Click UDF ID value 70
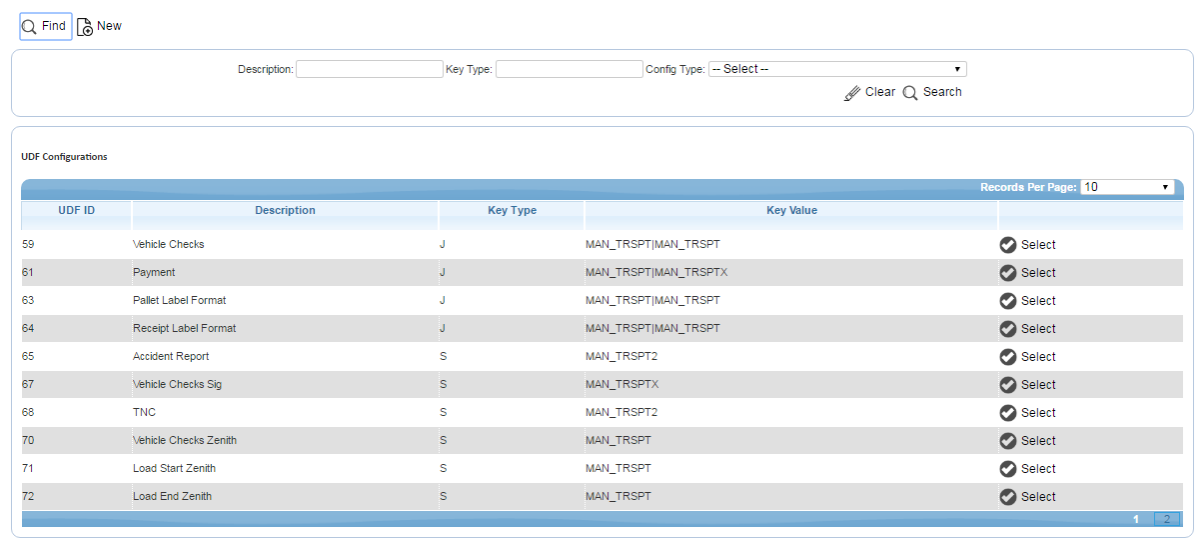1202x548 pixels. tap(28, 441)
